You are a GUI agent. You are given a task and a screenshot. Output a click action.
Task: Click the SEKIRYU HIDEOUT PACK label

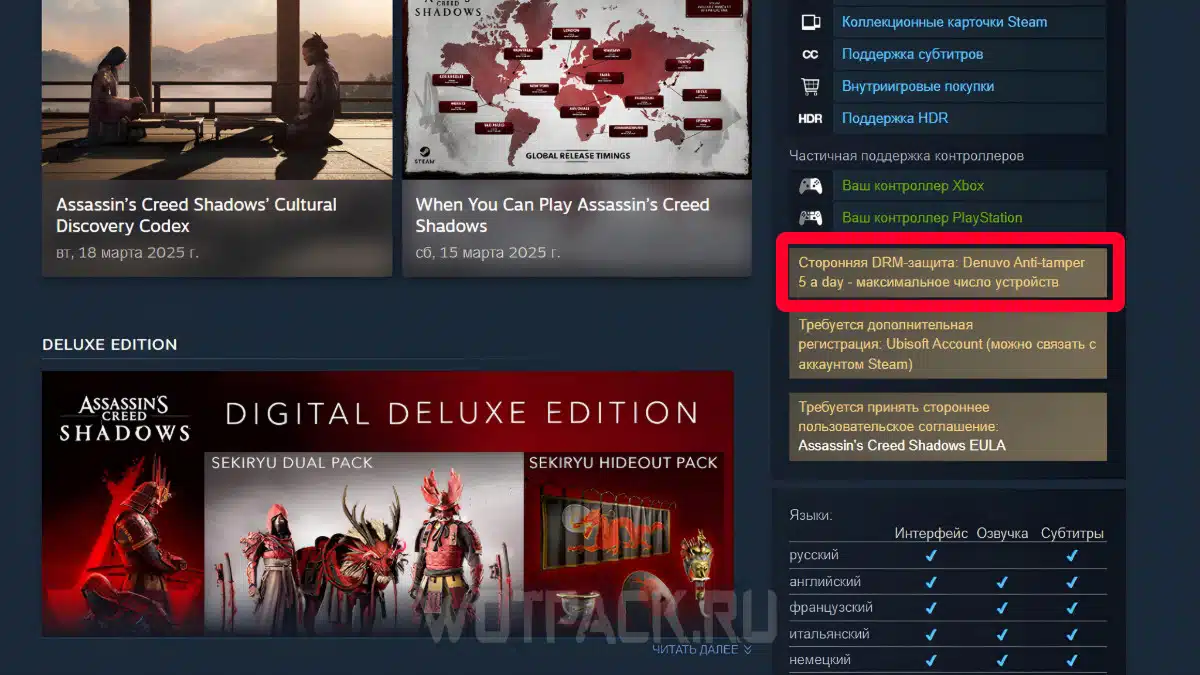click(625, 463)
